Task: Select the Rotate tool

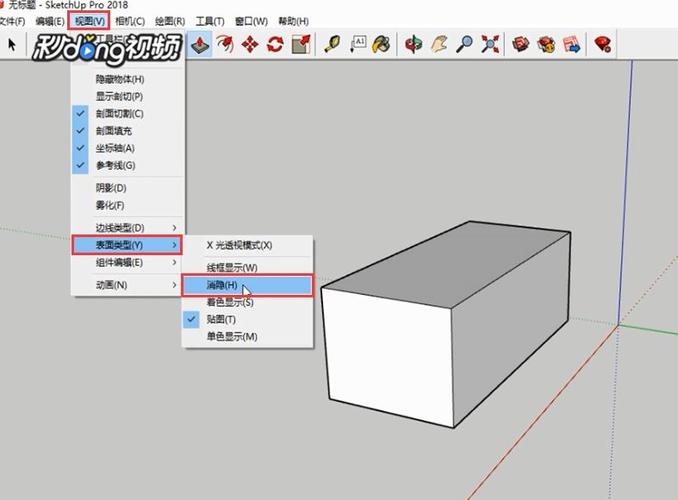Action: [x=275, y=44]
